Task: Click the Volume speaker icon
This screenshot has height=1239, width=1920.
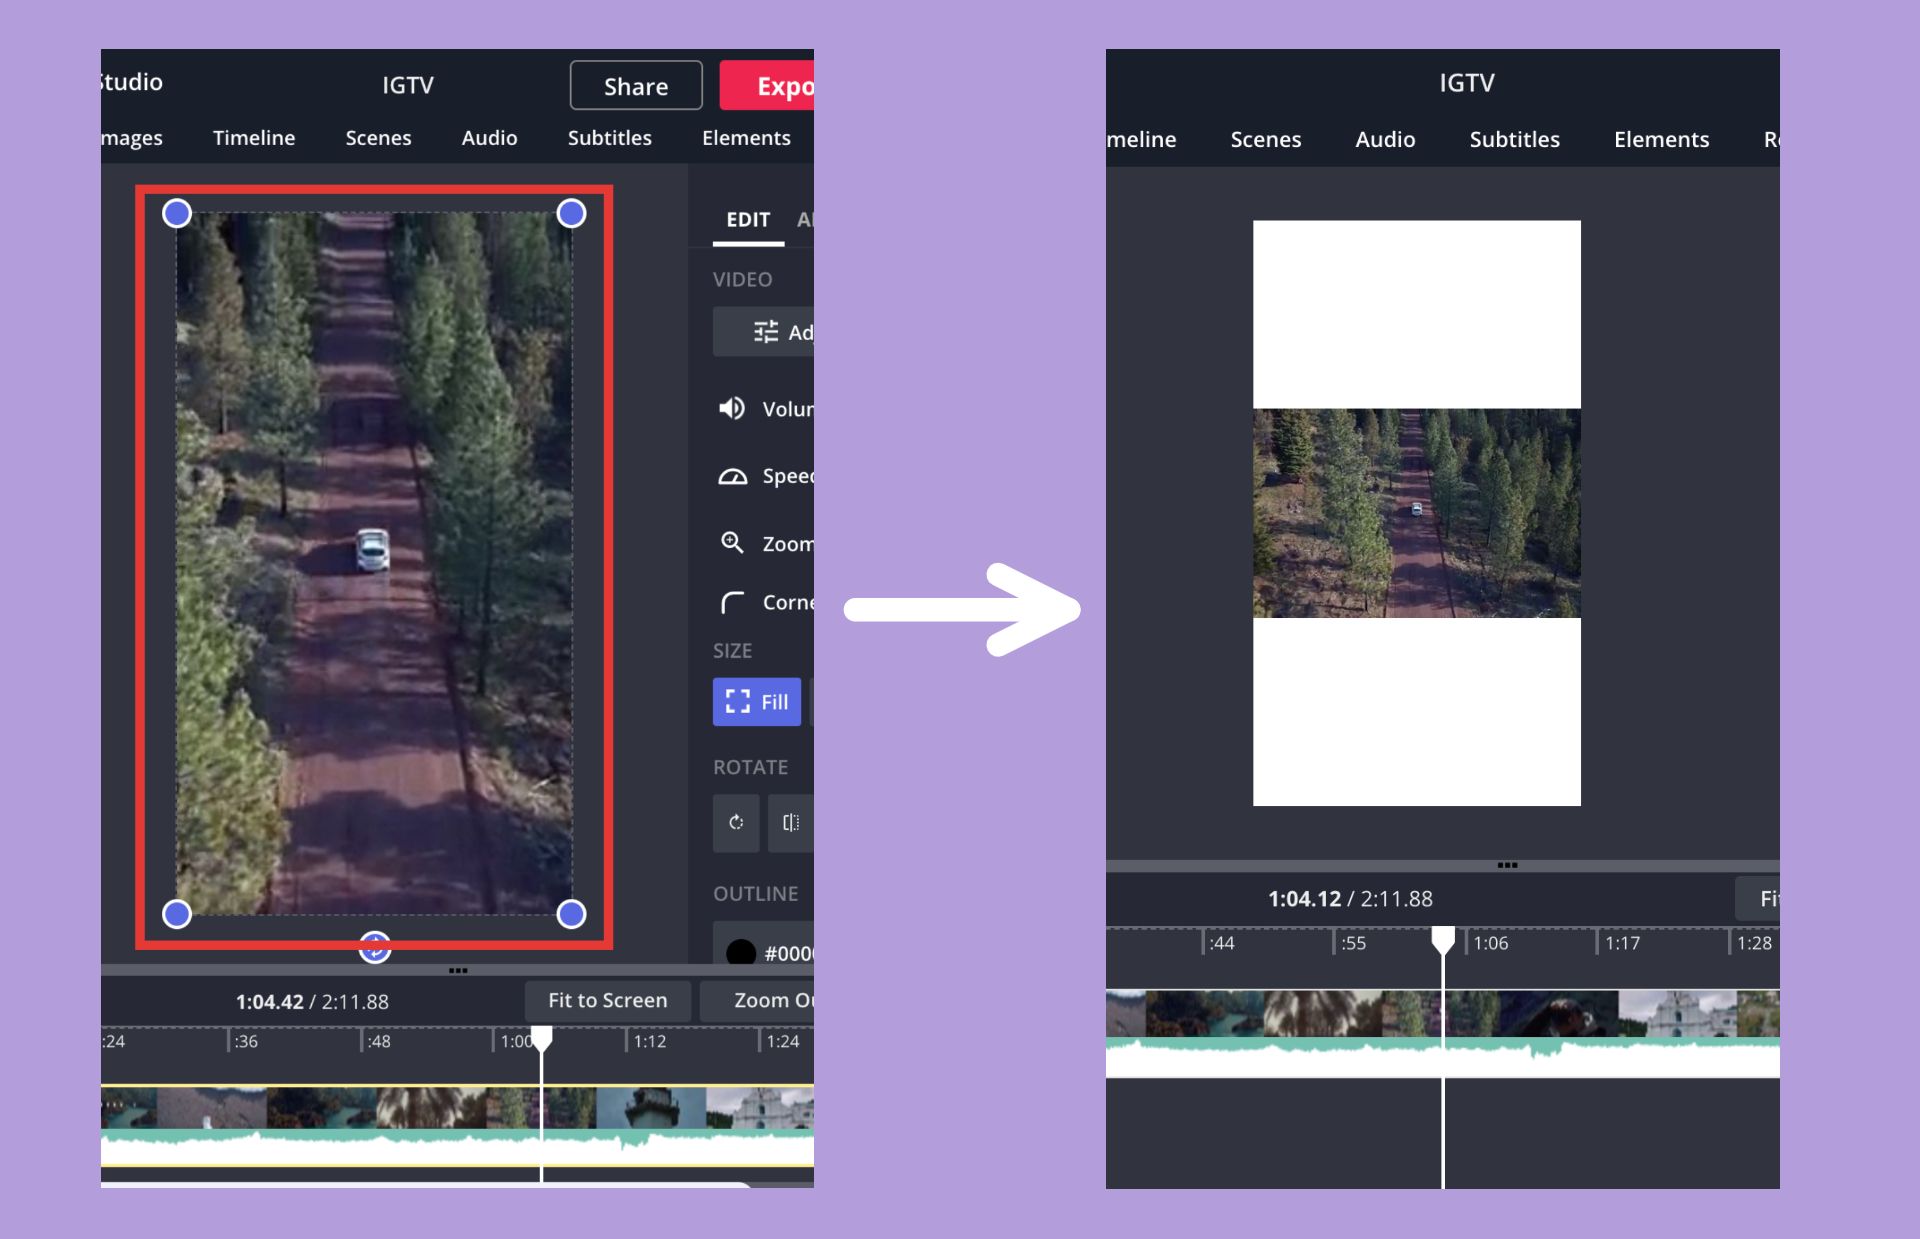Action: (x=732, y=408)
